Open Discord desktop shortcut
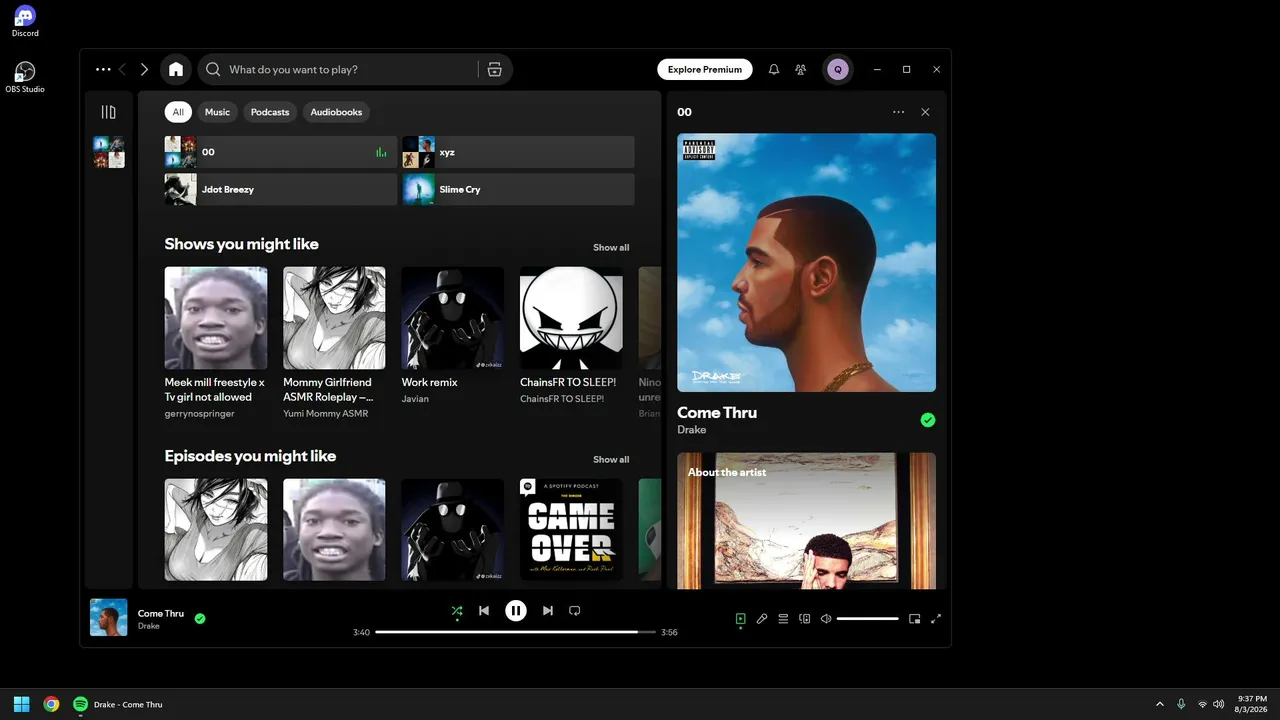 (25, 21)
